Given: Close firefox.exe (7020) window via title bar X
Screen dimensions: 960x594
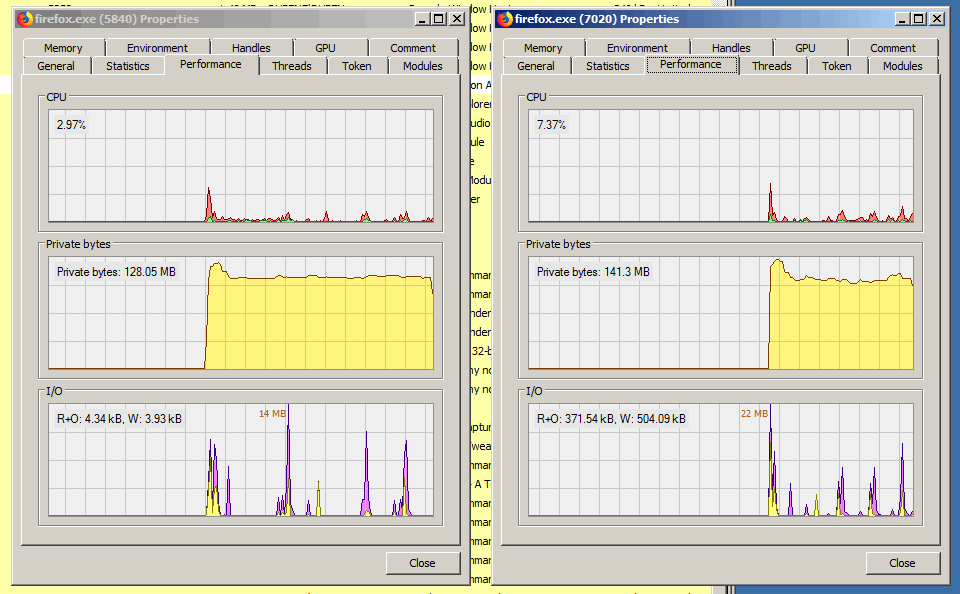Looking at the screenshot, I should [x=937, y=19].
